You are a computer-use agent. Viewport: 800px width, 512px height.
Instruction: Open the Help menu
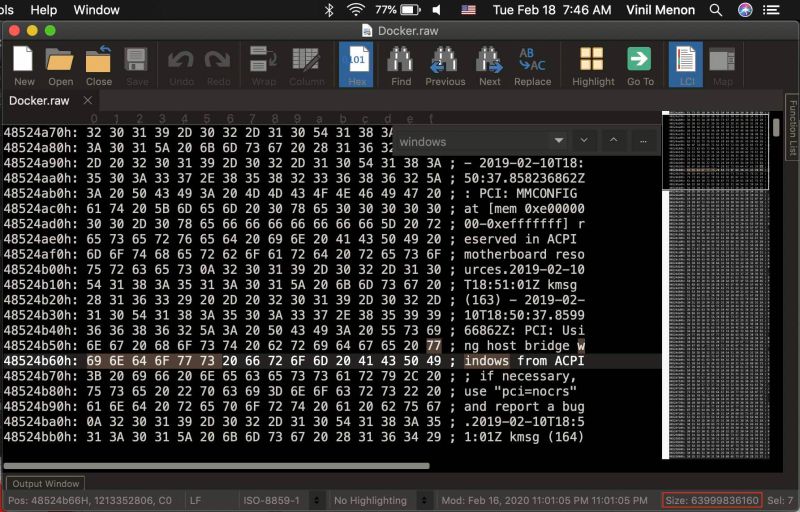(x=44, y=10)
